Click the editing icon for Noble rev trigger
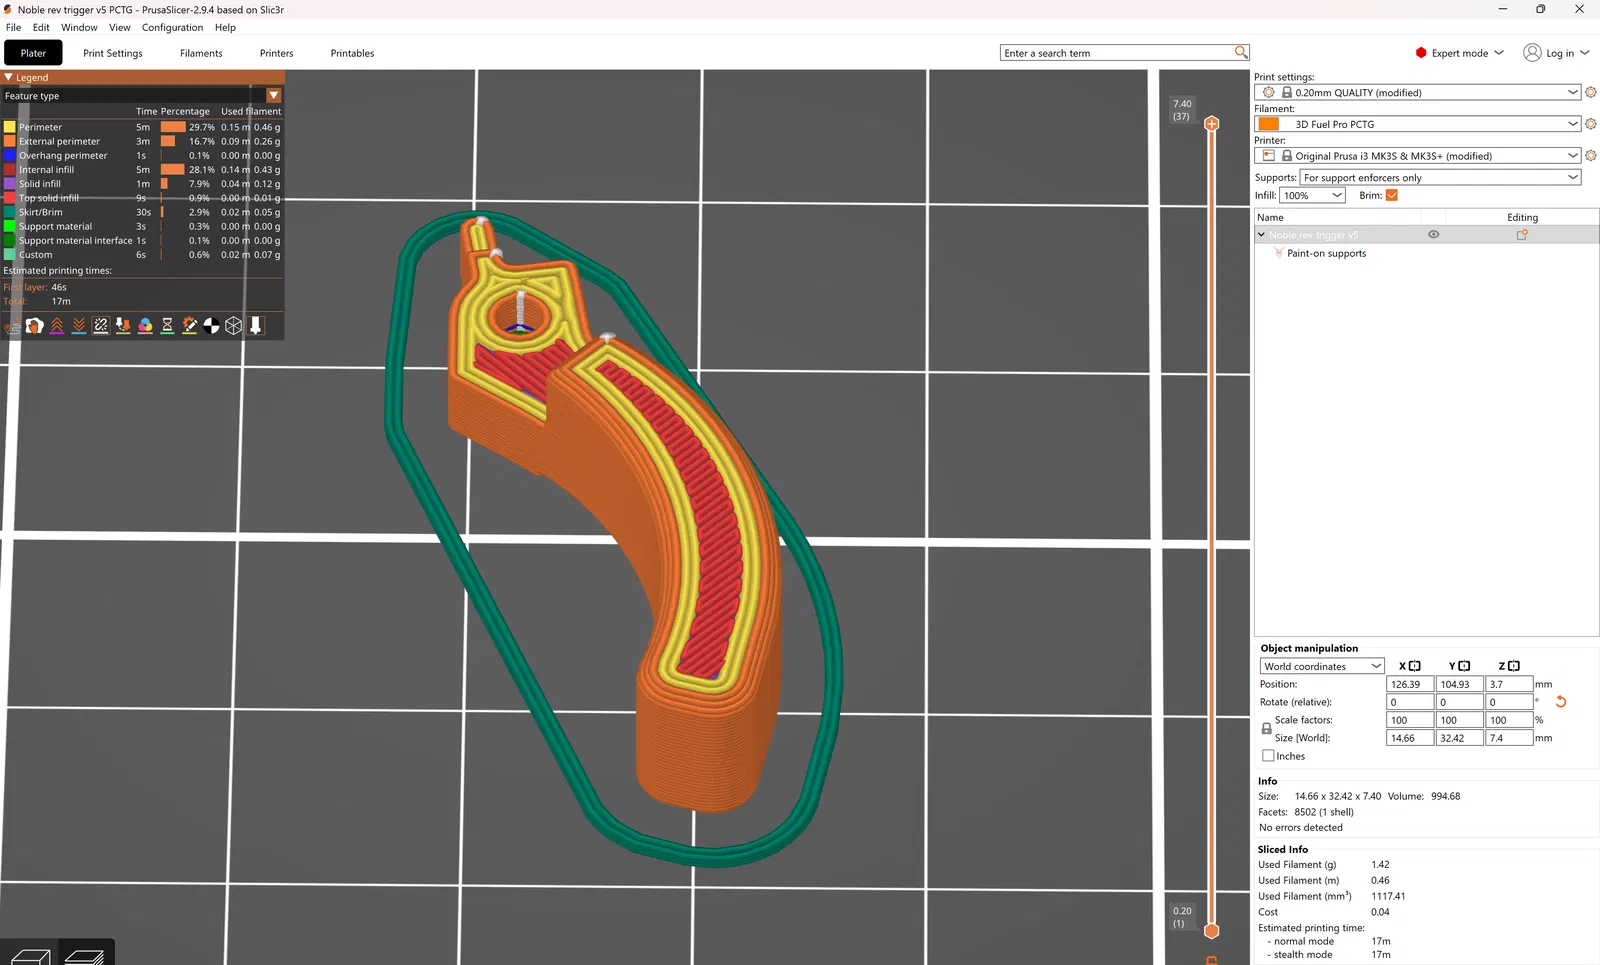This screenshot has width=1600, height=965. pos(1522,235)
